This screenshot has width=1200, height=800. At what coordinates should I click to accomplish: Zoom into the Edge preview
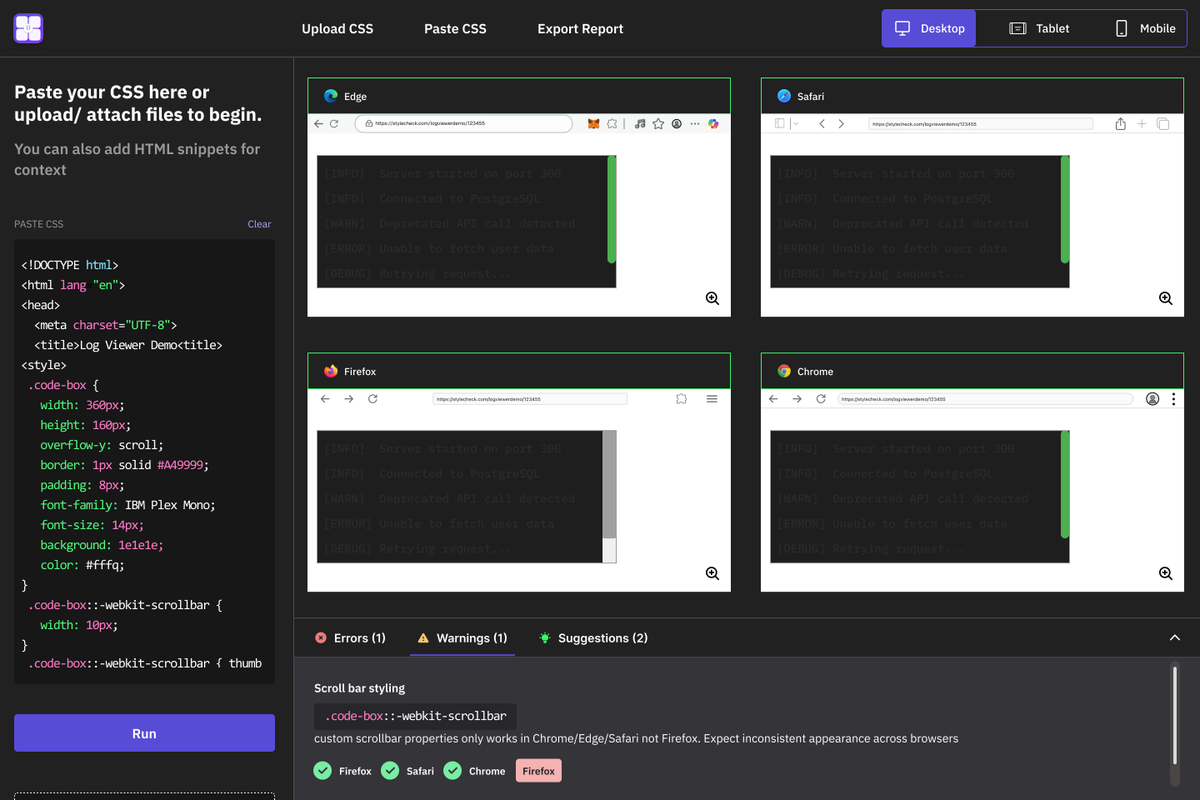(x=712, y=298)
